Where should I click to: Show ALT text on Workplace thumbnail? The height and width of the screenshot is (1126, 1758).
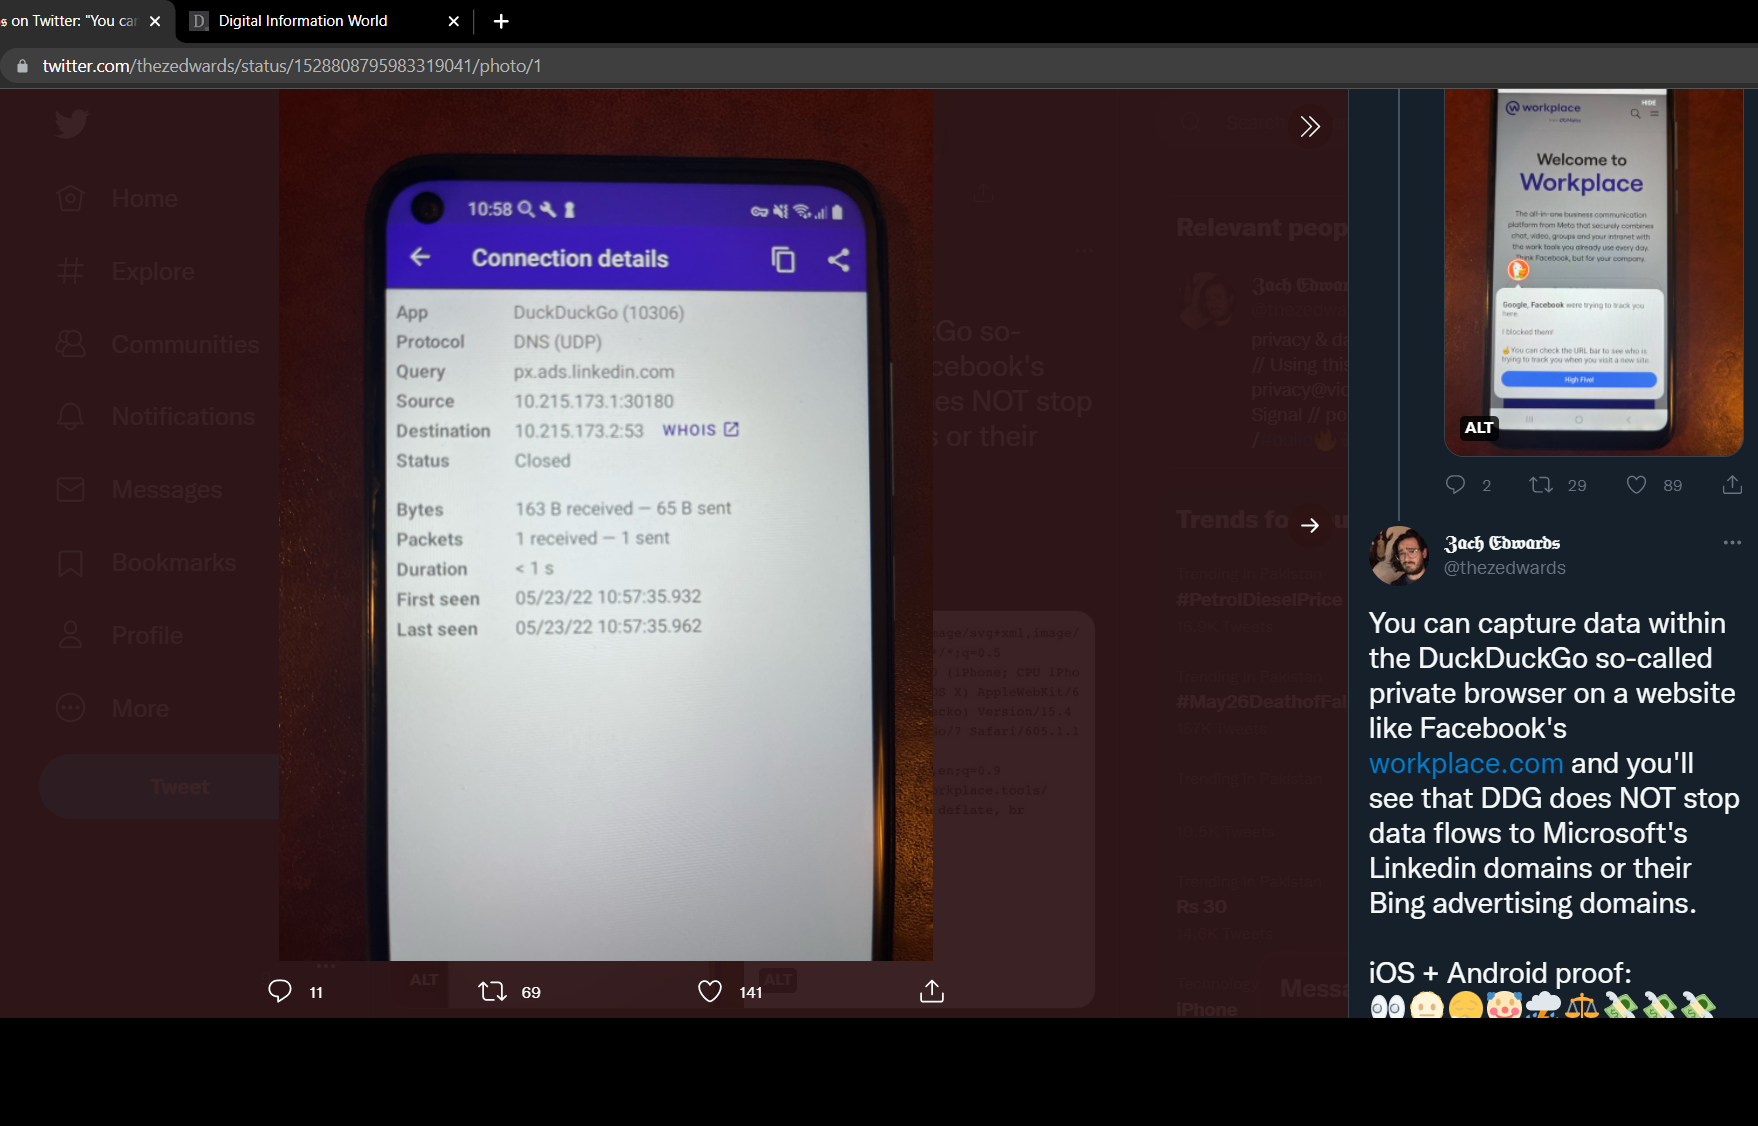(1479, 428)
